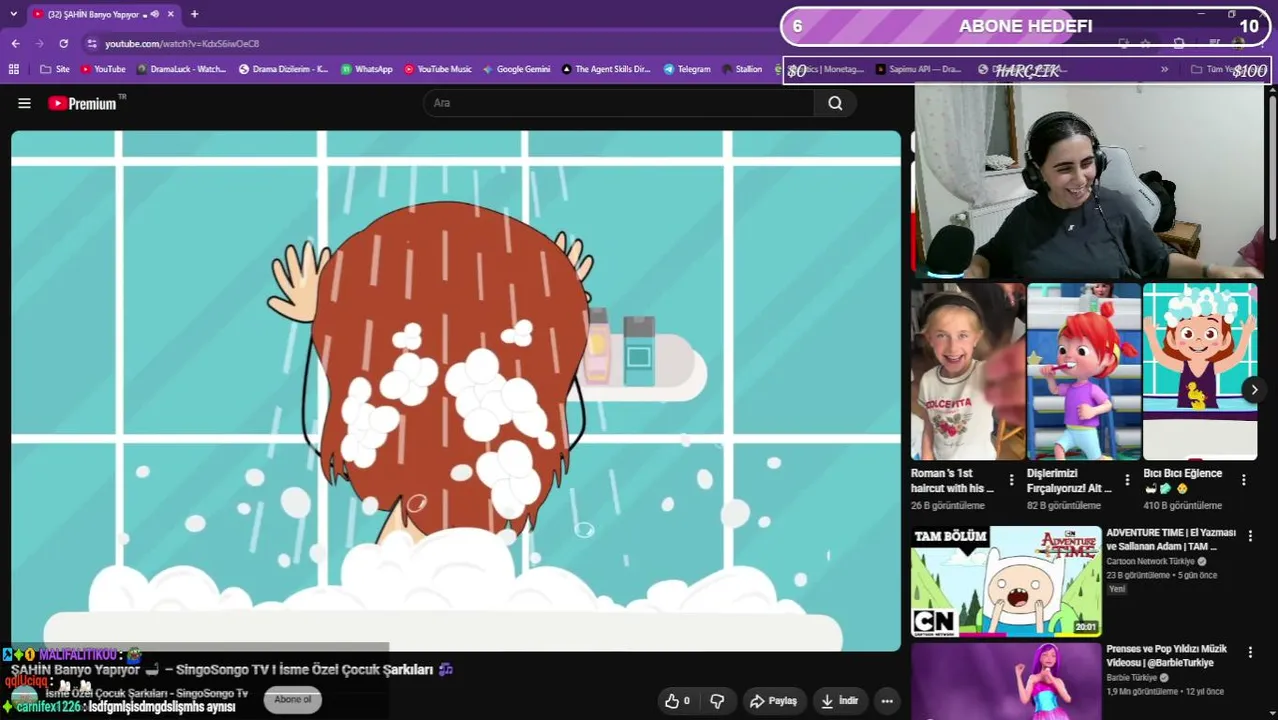
Task: Open Dişlerimizi Fırçalıyoruz short thumbnail
Action: pyautogui.click(x=1084, y=371)
